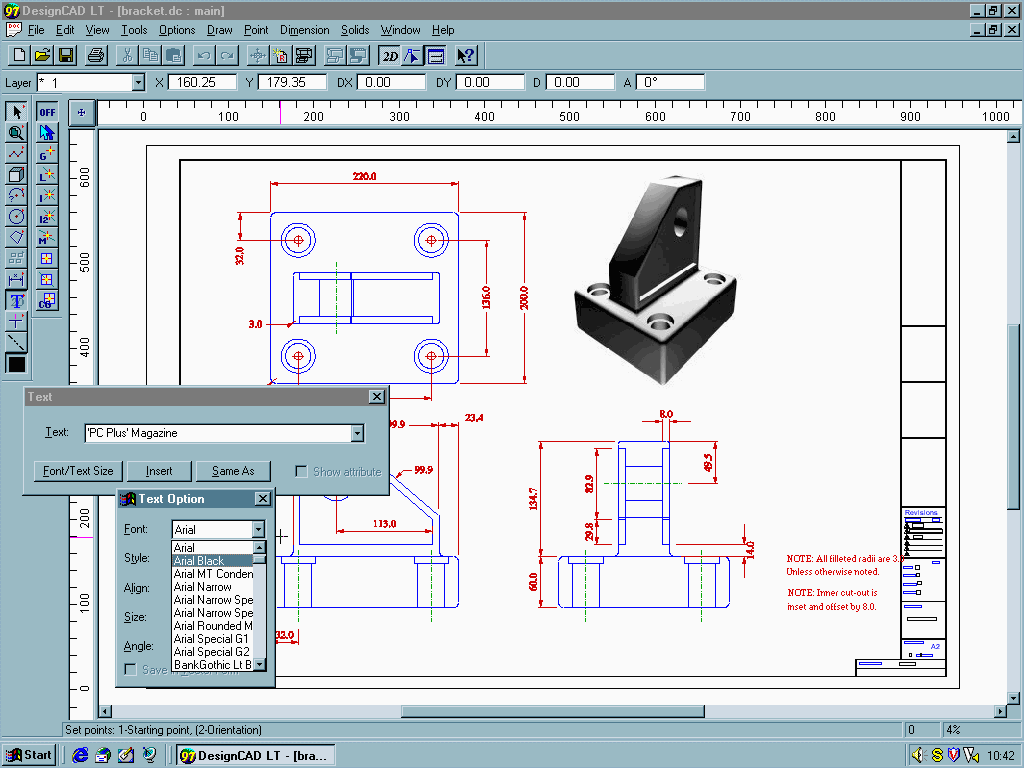Click DesignCAD LT taskbar button
Screen dimensions: 1024x768
coord(256,756)
